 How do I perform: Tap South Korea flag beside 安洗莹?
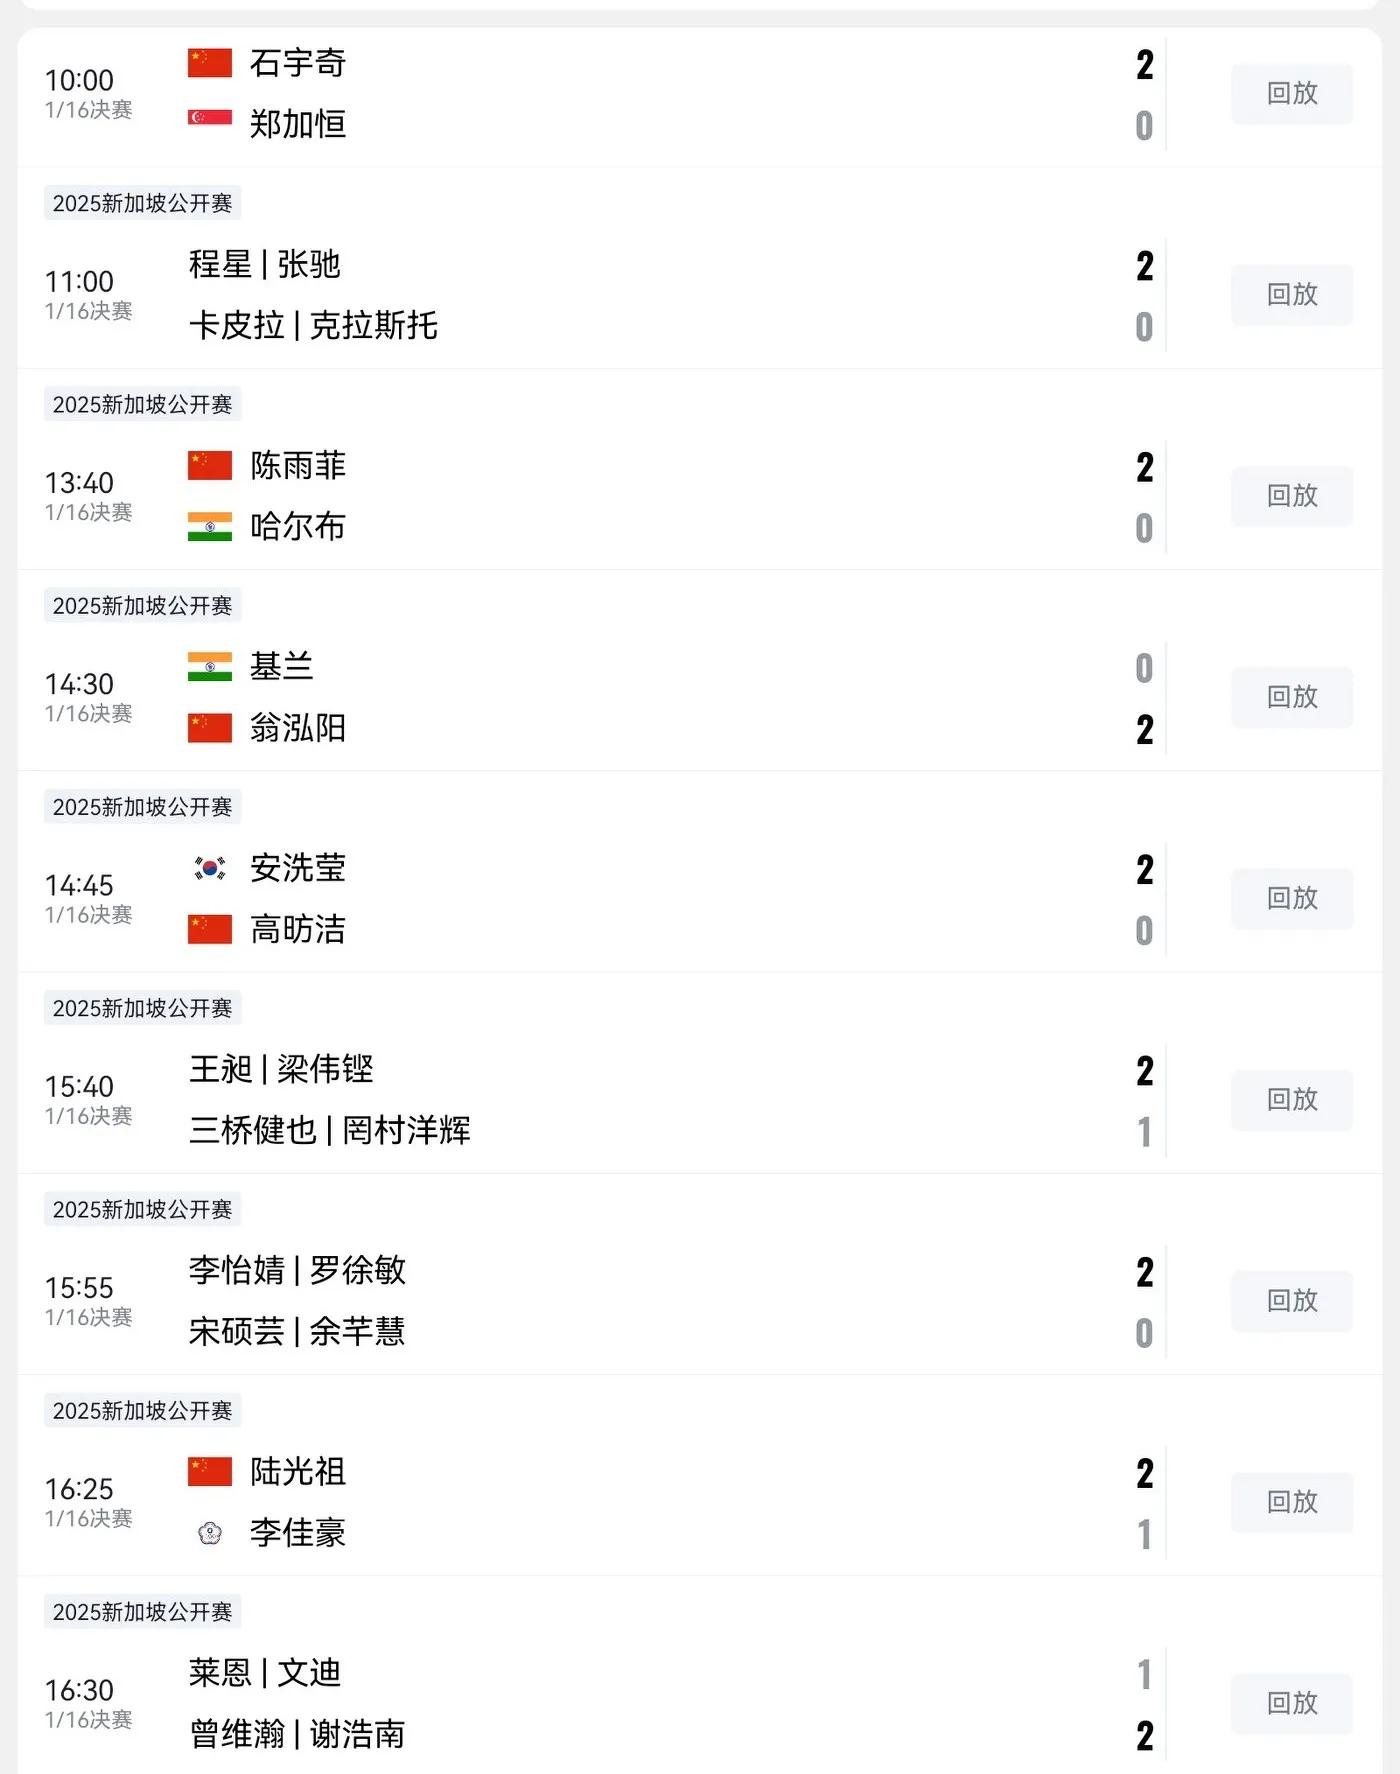pos(210,868)
